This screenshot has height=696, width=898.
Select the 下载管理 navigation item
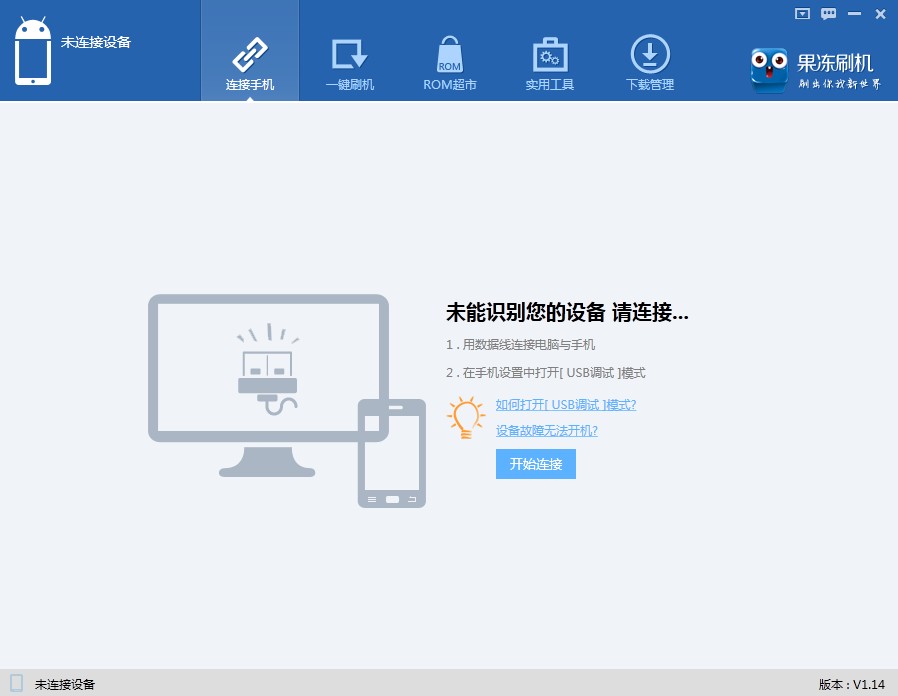650,85
